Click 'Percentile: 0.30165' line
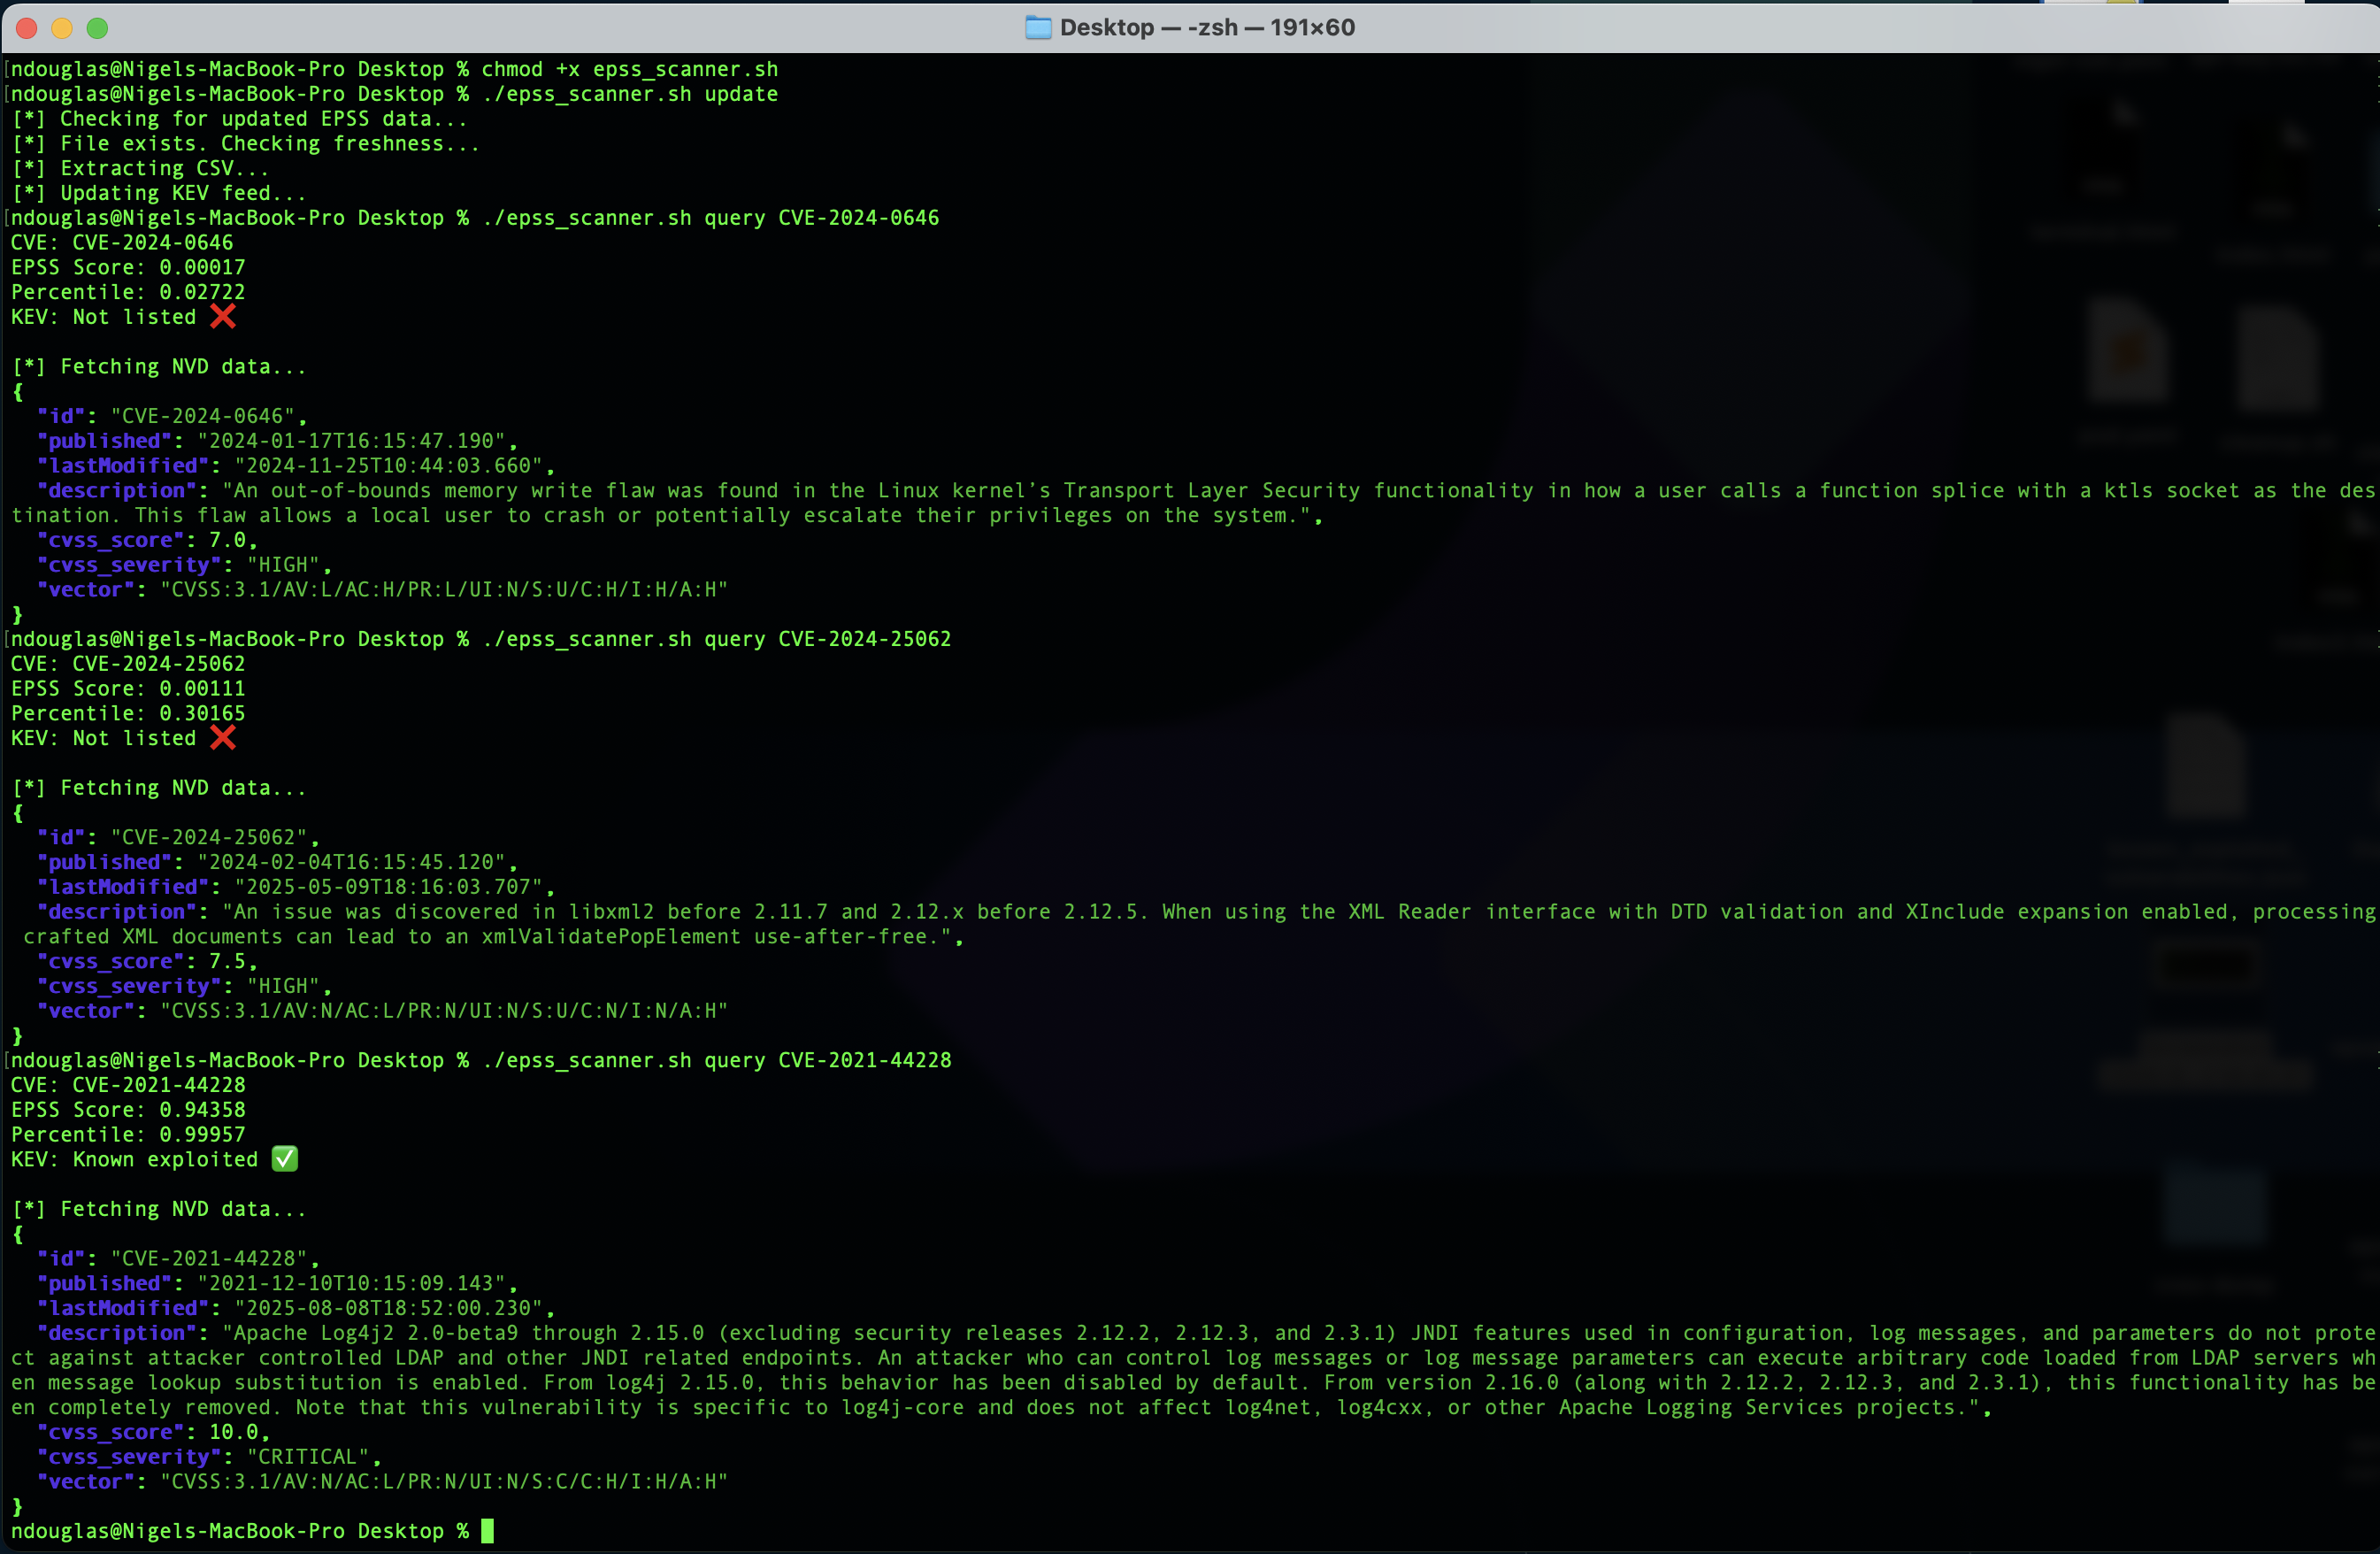 pyautogui.click(x=128, y=714)
